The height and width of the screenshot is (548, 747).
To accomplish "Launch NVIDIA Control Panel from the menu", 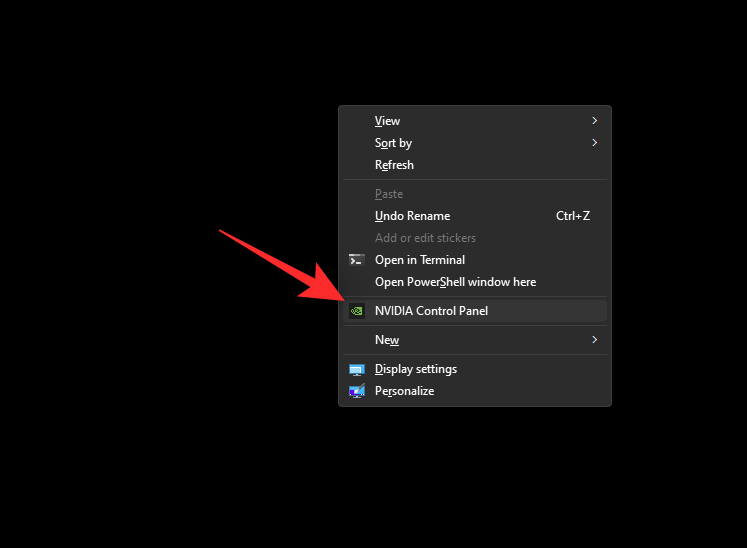I will [x=474, y=311].
